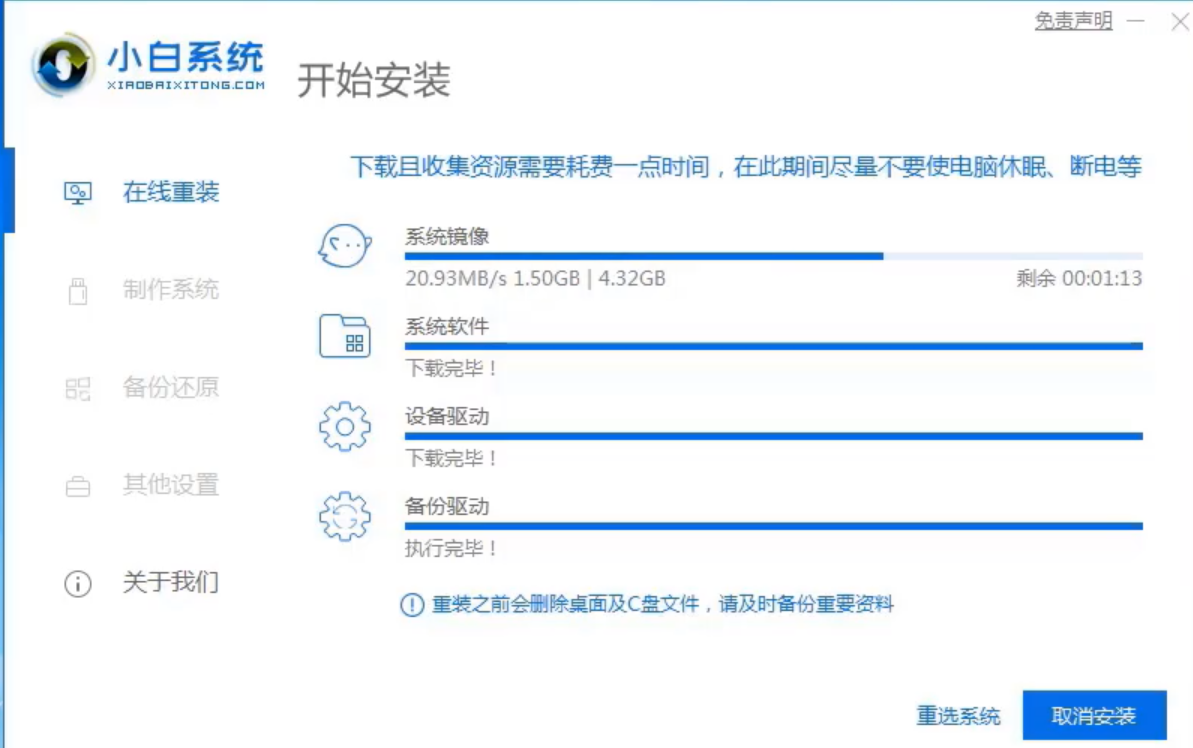Click the 备份驱动 gear icon
Screen dimensions: 1193x748
tap(344, 517)
